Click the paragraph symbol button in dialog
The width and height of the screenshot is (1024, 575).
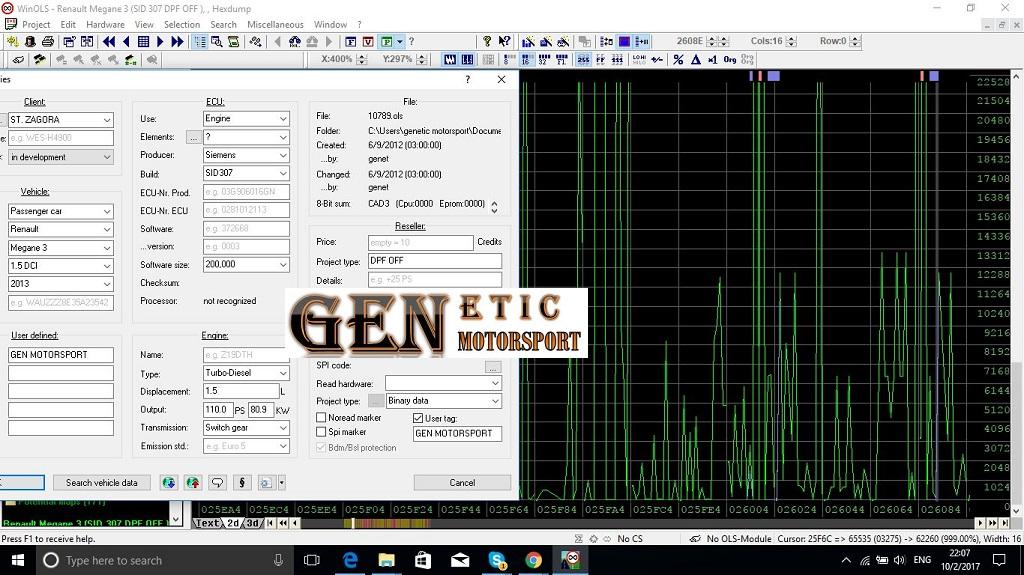coord(241,483)
